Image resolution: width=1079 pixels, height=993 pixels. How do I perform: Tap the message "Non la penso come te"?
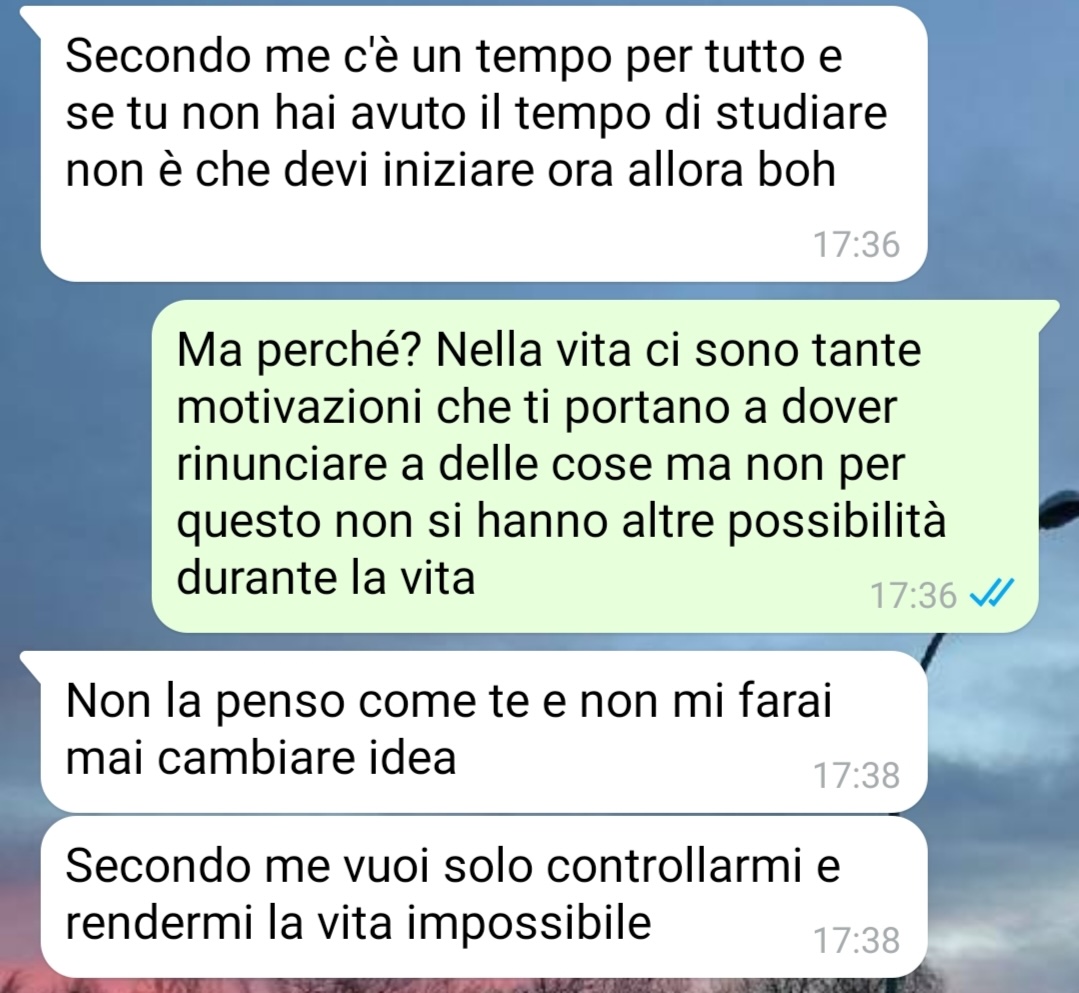(x=484, y=731)
